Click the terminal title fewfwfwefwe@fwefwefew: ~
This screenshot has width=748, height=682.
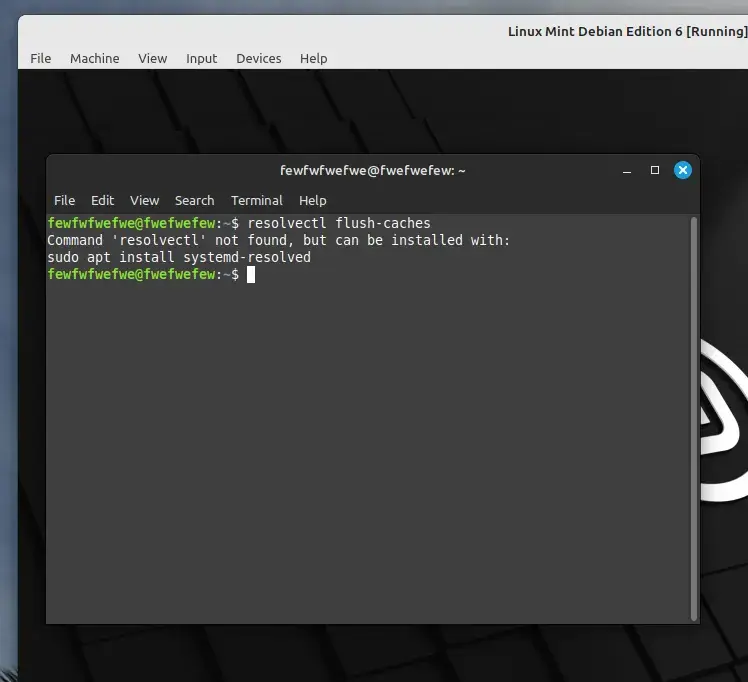(x=373, y=171)
